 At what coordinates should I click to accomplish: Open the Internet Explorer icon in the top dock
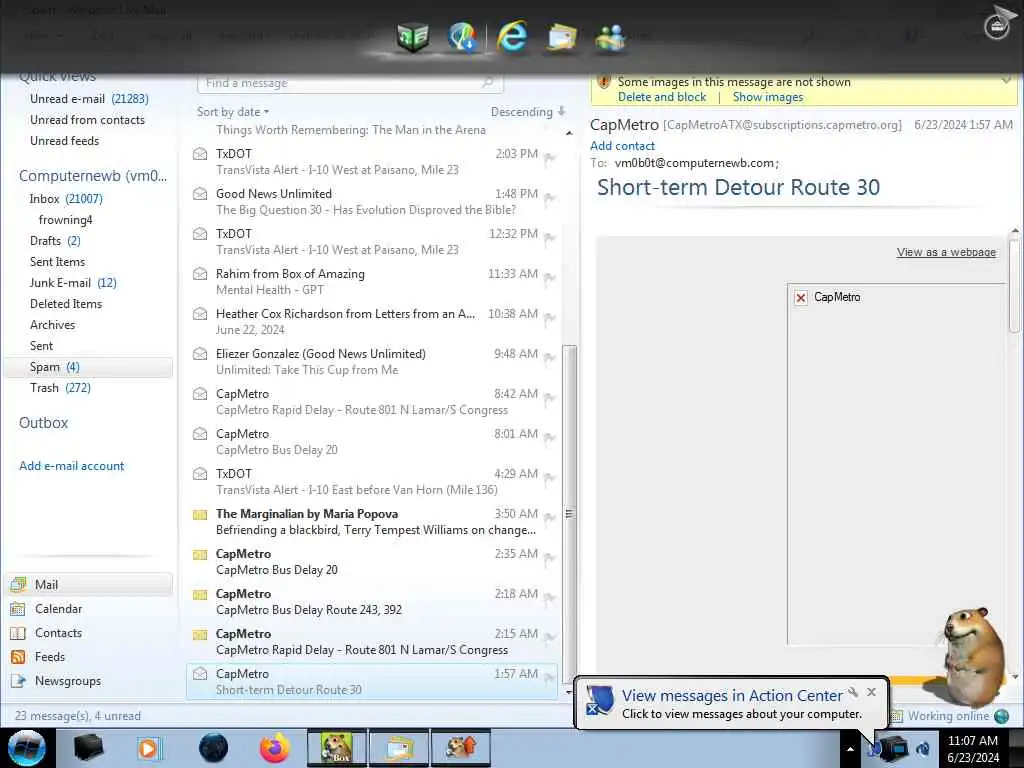[x=512, y=36]
